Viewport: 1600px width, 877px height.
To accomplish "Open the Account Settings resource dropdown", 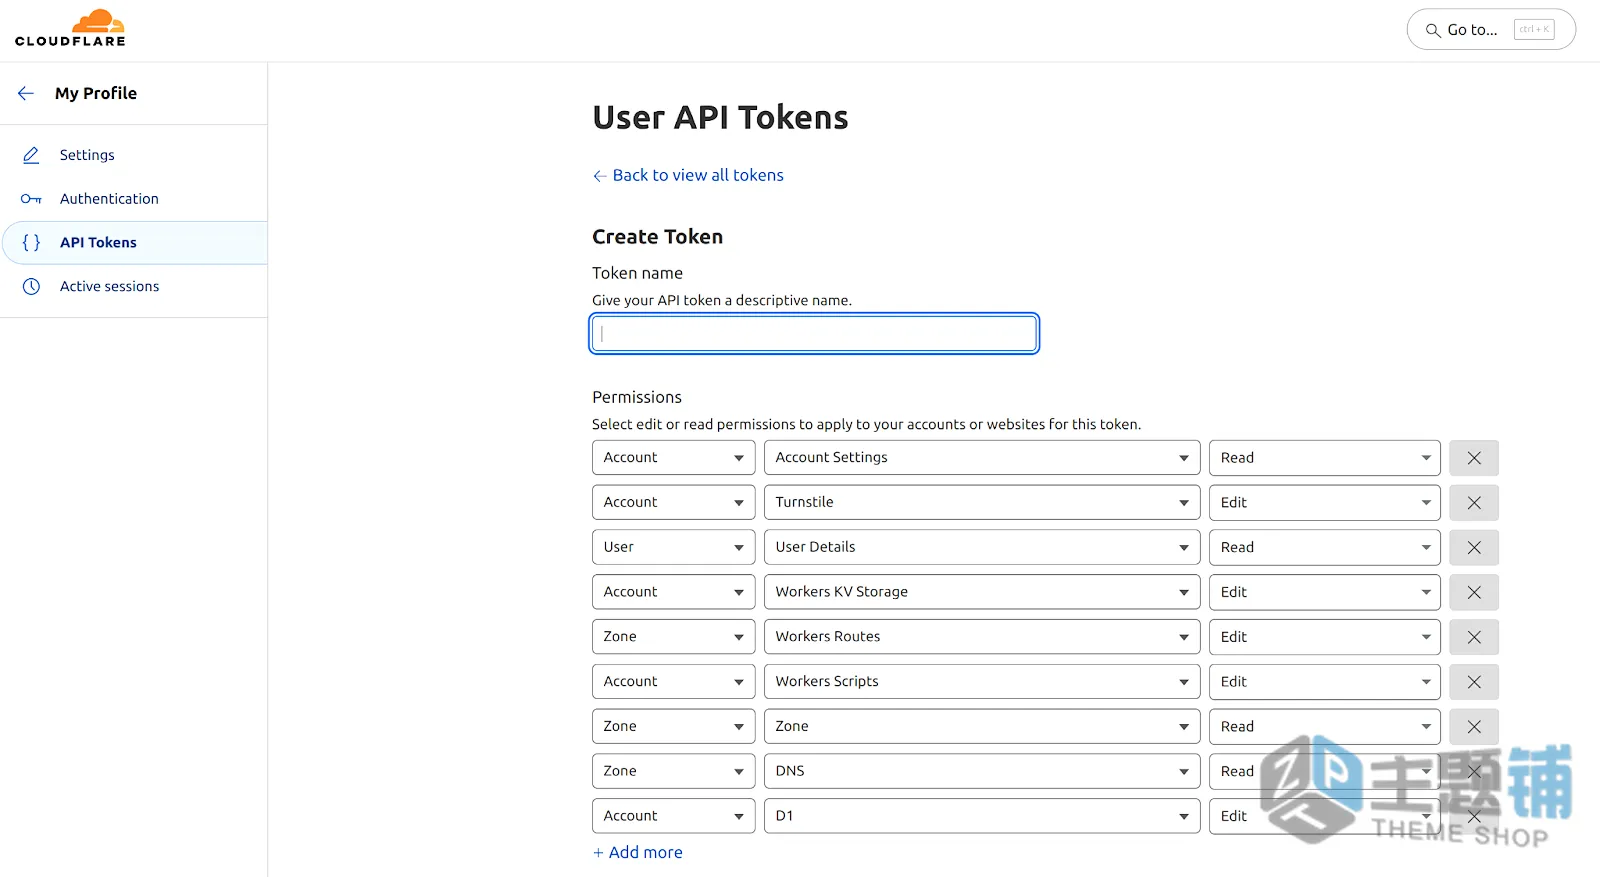I will coord(982,457).
